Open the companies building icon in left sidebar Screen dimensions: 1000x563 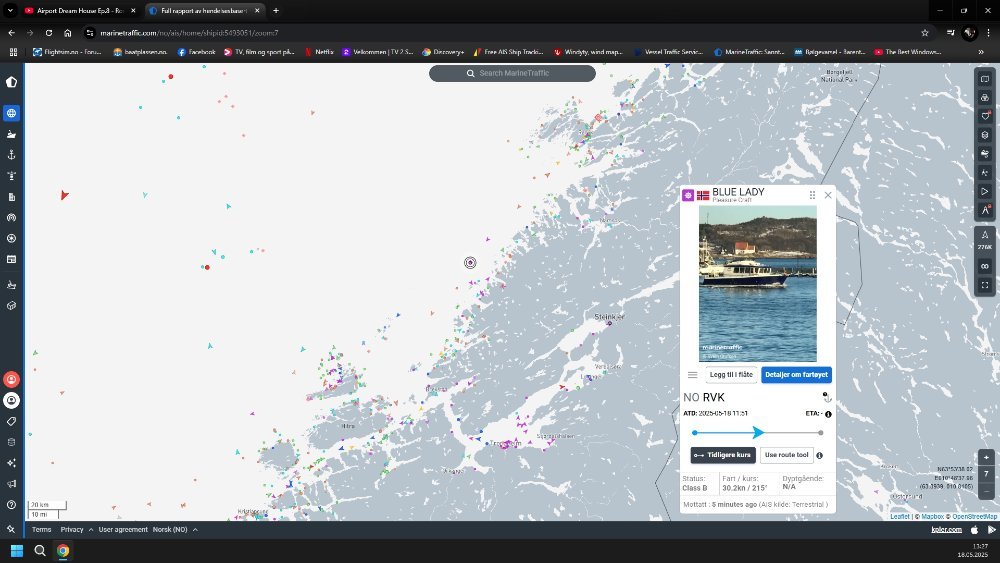click(11, 197)
